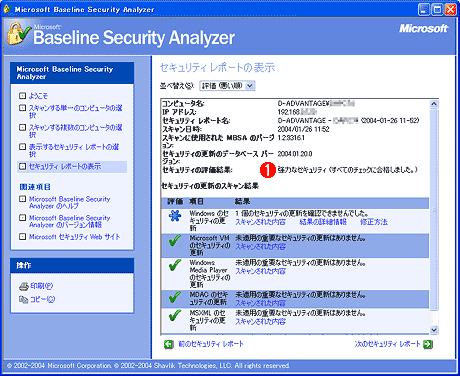Click the printer icon for 印刷

pyautogui.click(x=24, y=286)
